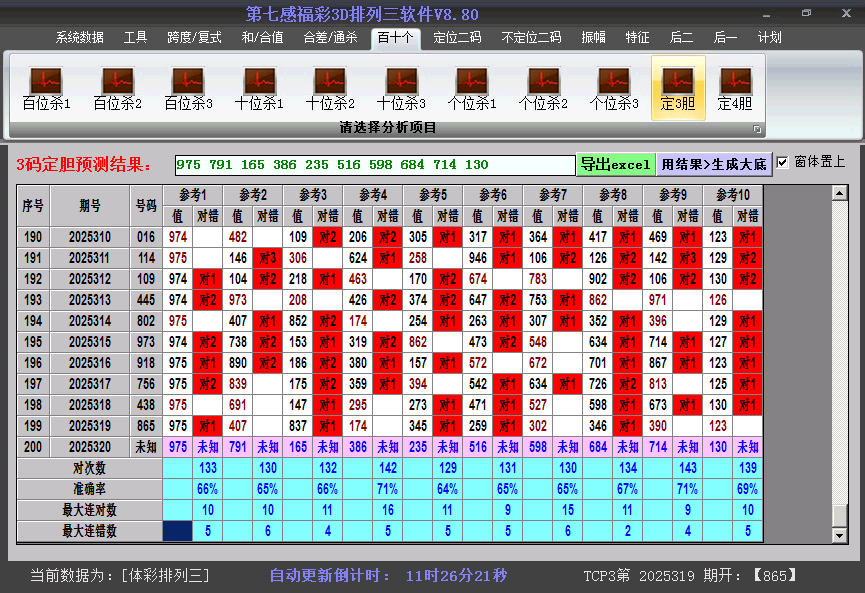Viewport: 865px width, 593px height.
Task: Open the 工具 menu
Action: click(x=135, y=37)
